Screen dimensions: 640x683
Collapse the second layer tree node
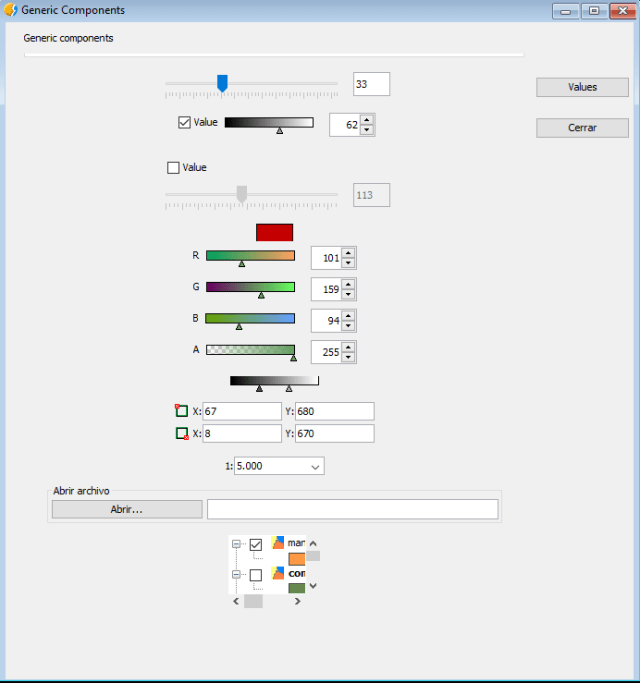pyautogui.click(x=236, y=575)
